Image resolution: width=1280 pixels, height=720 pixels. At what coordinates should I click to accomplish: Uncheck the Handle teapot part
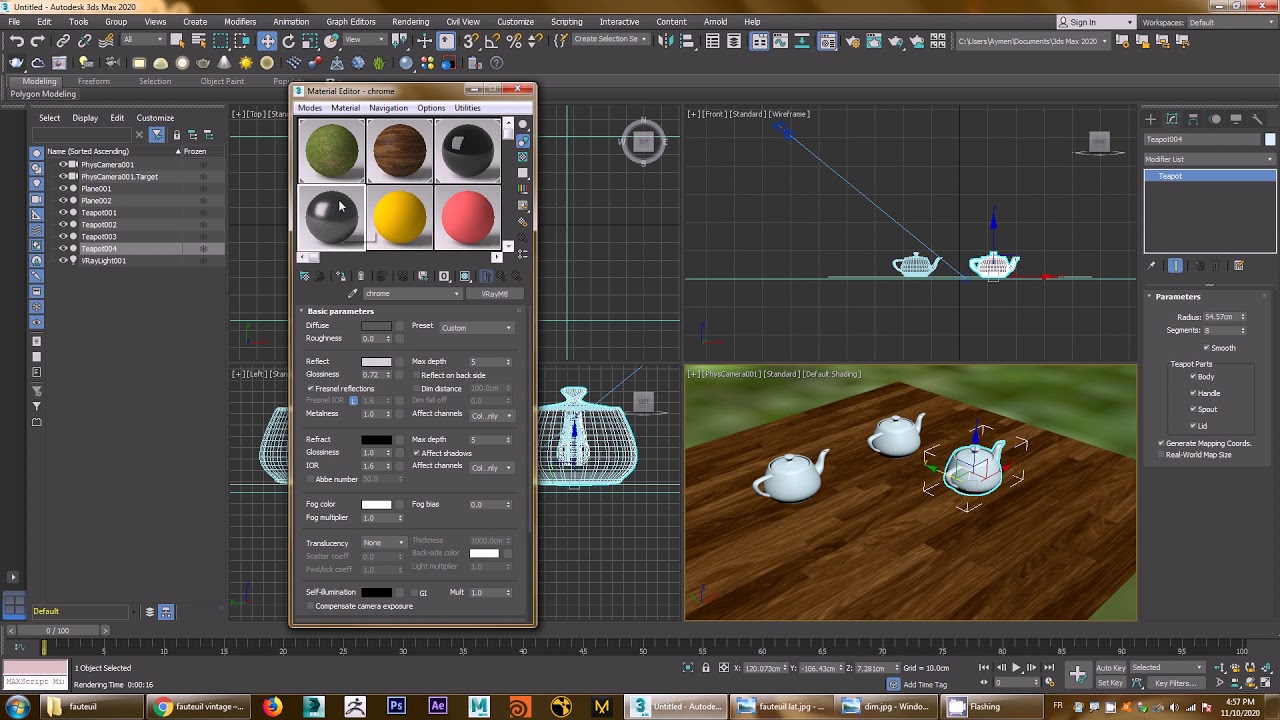pos(1194,393)
